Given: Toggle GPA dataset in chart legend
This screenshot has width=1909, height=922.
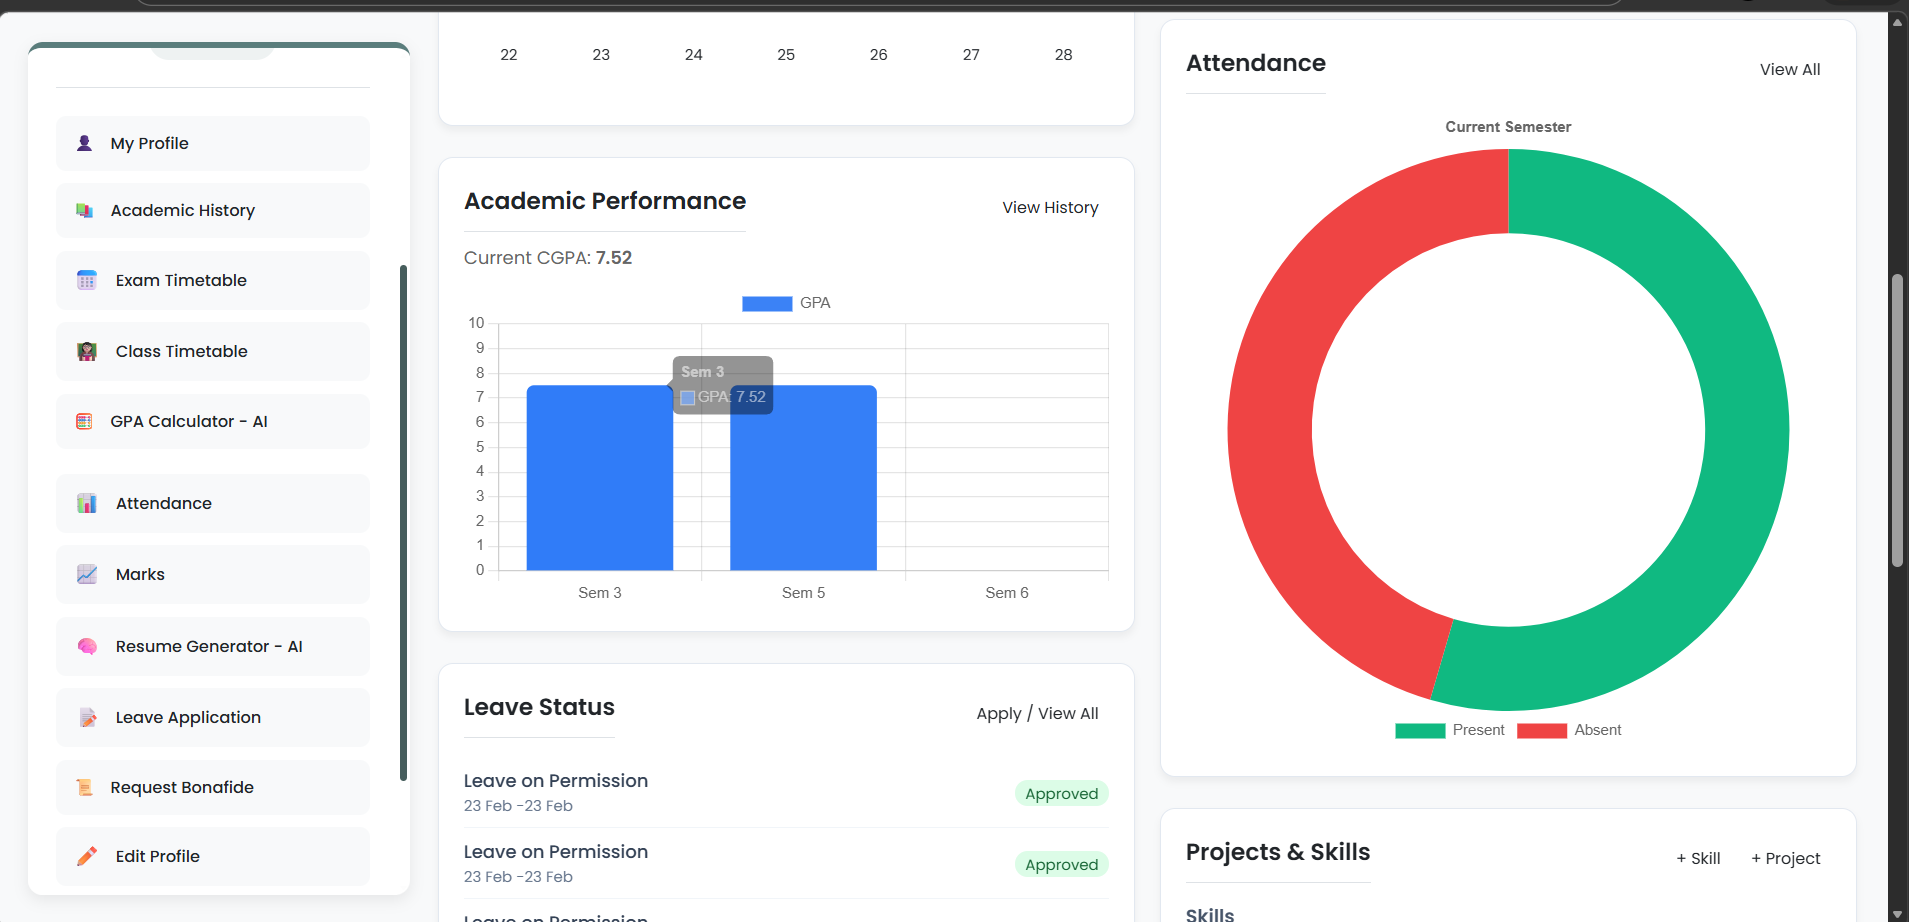Looking at the screenshot, I should [786, 303].
